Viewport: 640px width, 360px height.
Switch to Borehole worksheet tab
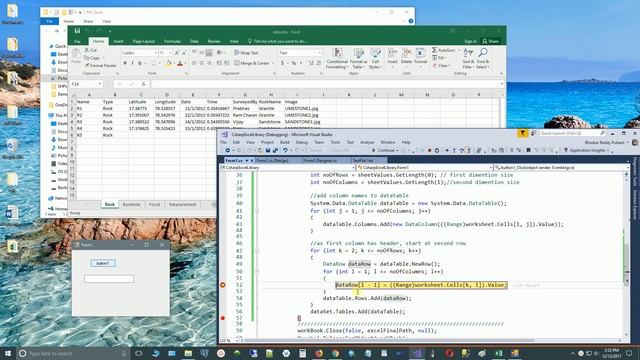131,204
